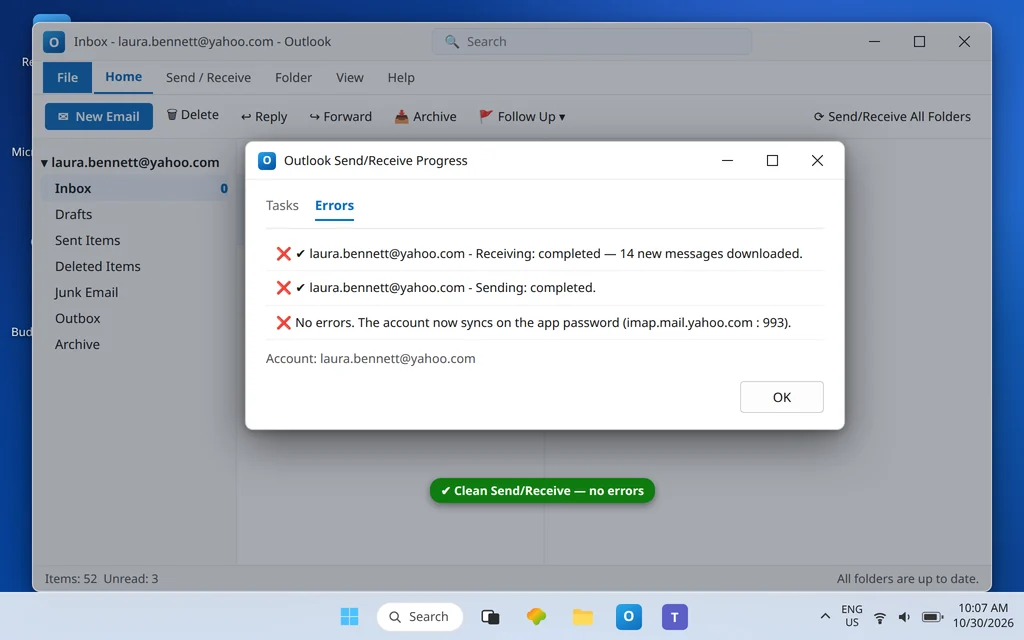Open Teams from the taskbar
The height and width of the screenshot is (640, 1024).
(x=675, y=616)
